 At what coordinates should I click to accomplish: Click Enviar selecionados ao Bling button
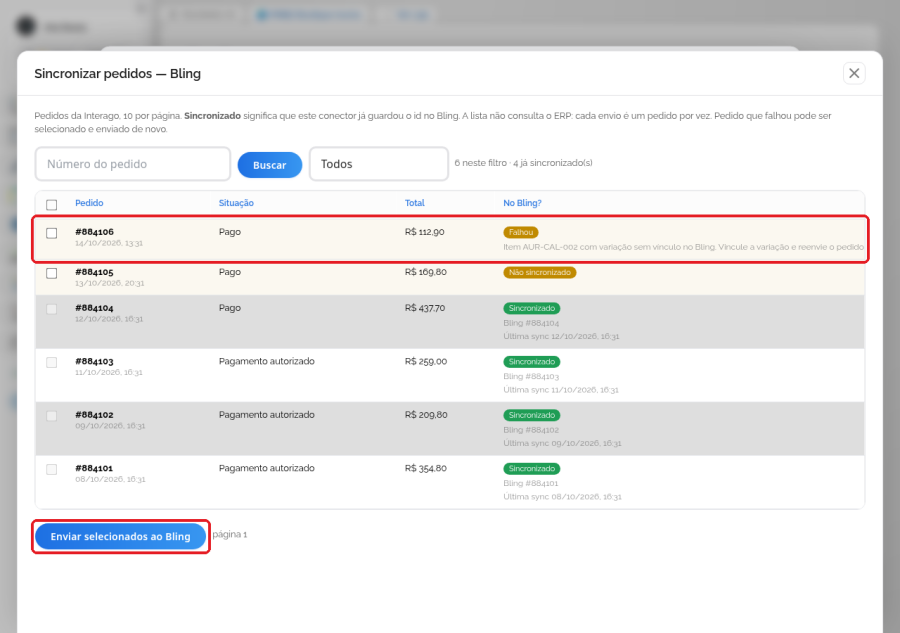tap(121, 537)
